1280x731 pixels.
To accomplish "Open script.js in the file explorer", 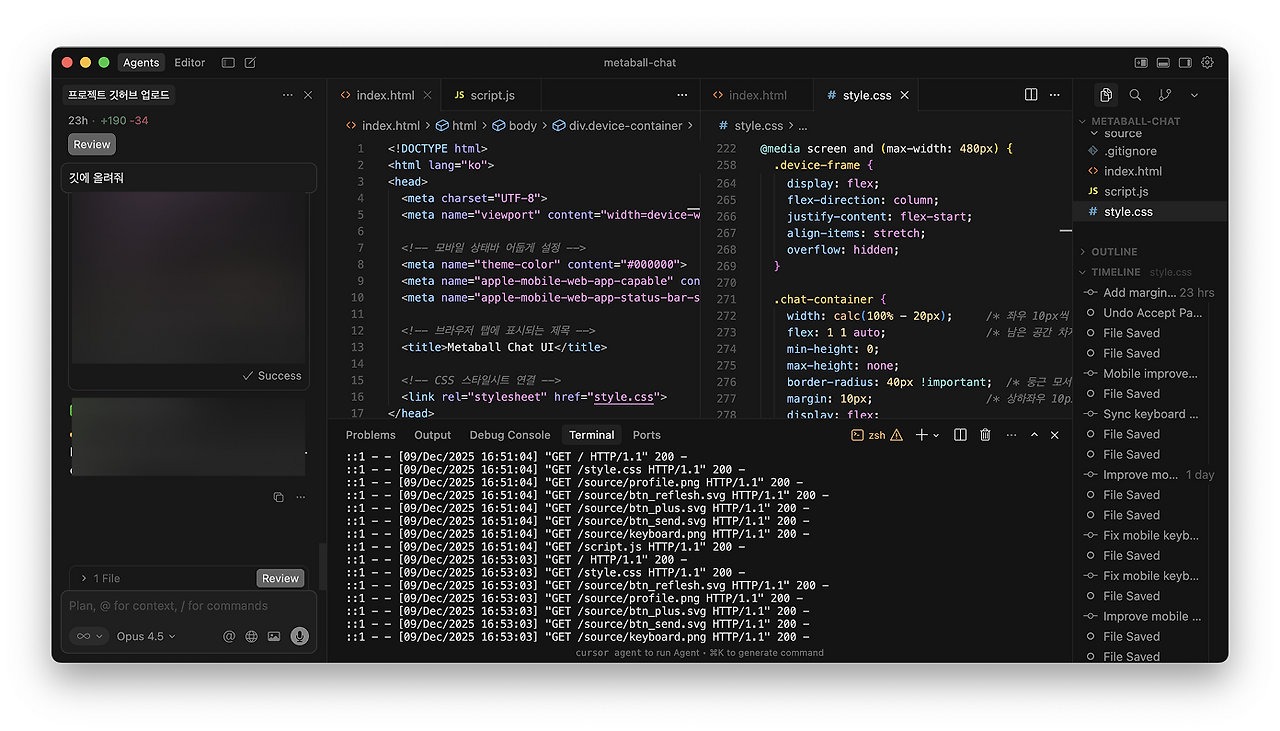I will coord(1125,191).
